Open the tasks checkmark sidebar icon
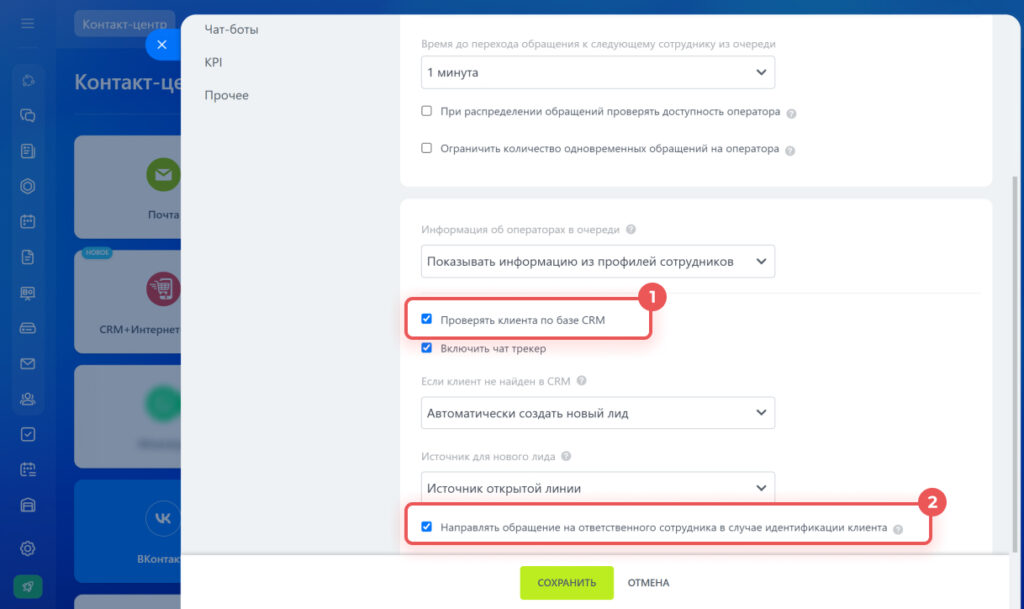 click(x=28, y=434)
